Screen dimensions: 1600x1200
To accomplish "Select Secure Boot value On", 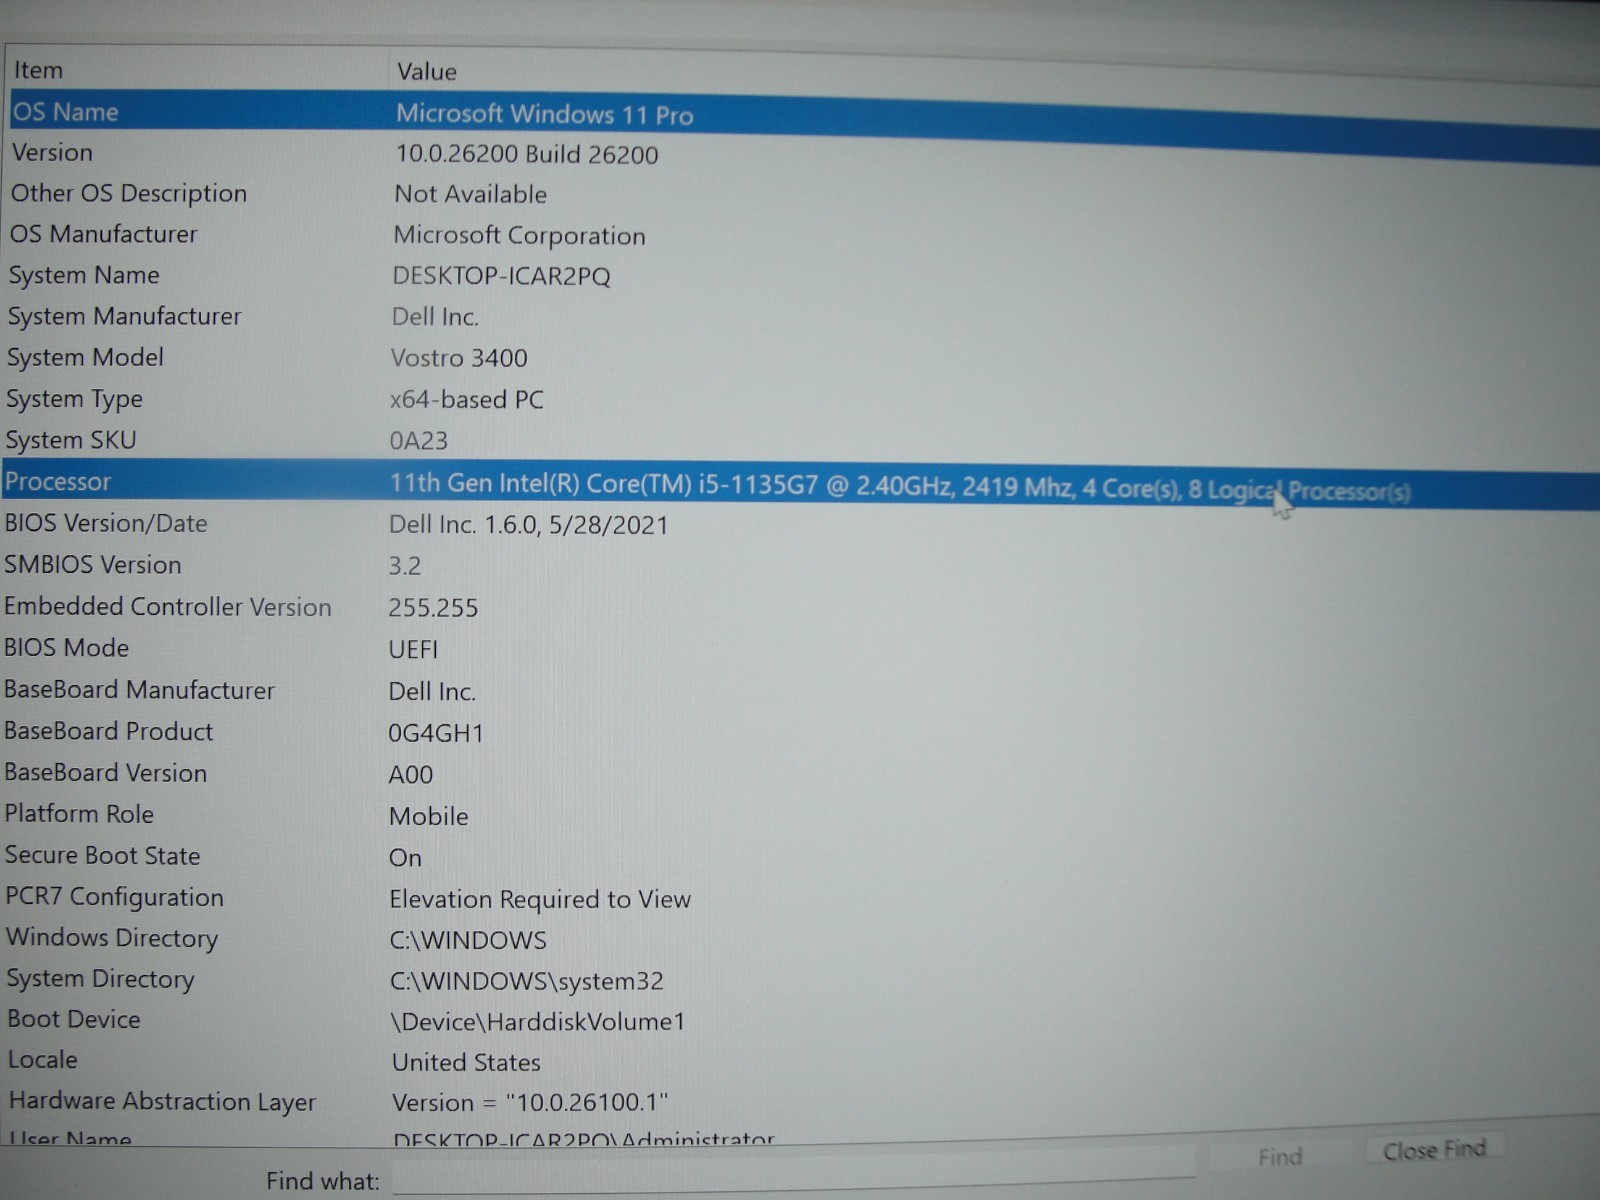I will [x=405, y=858].
